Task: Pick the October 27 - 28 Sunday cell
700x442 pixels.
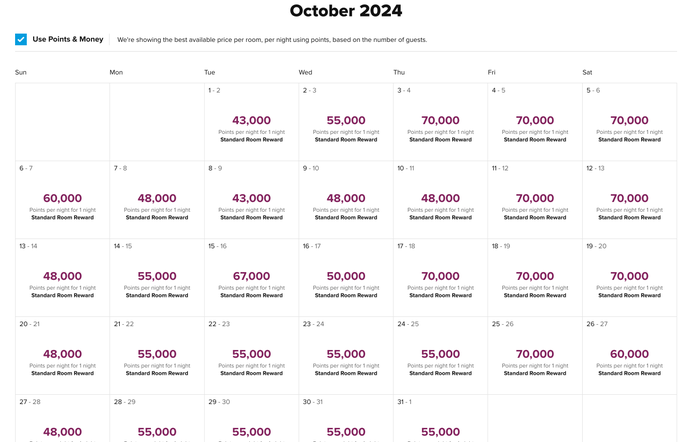Action: [x=62, y=418]
